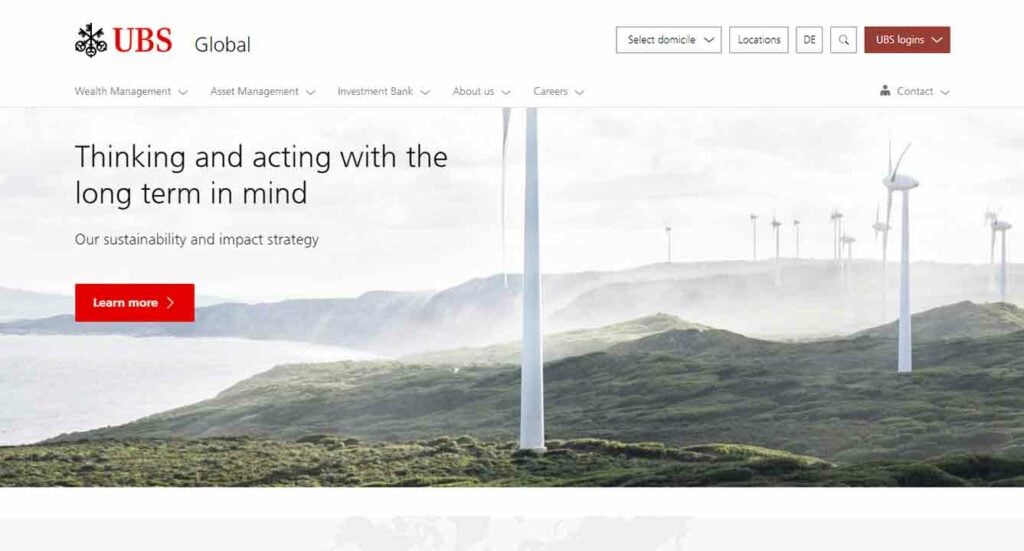The width and height of the screenshot is (1024, 551).
Task: Open the search magnifier icon
Action: click(843, 40)
